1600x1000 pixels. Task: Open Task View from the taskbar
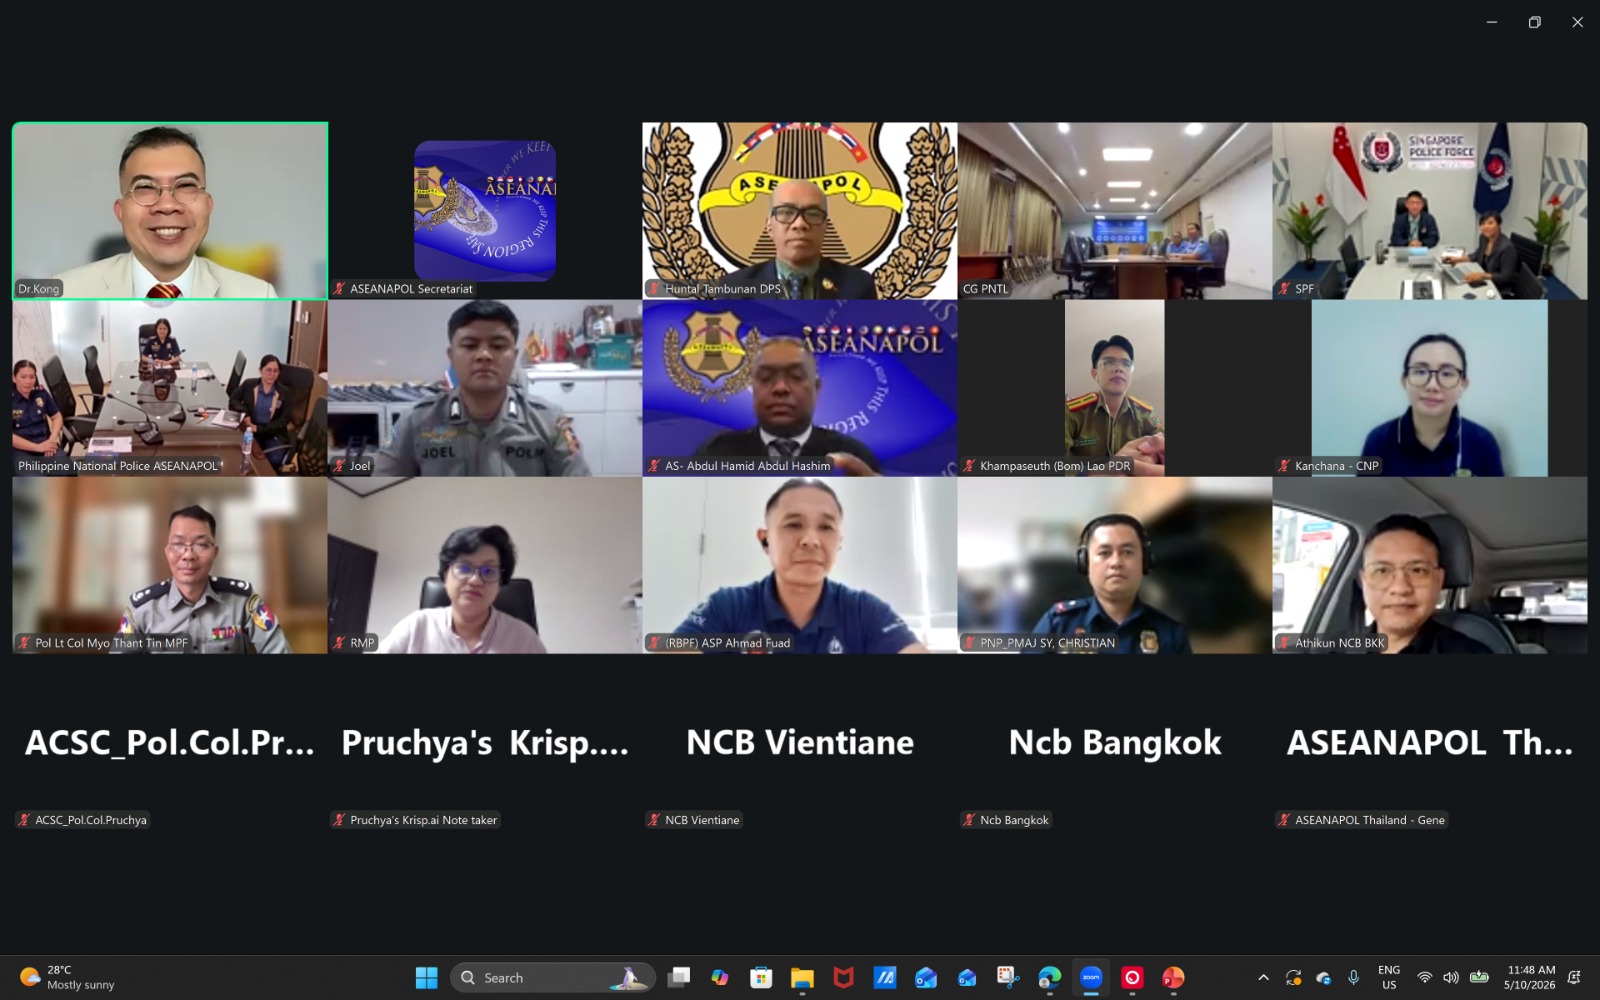679,978
